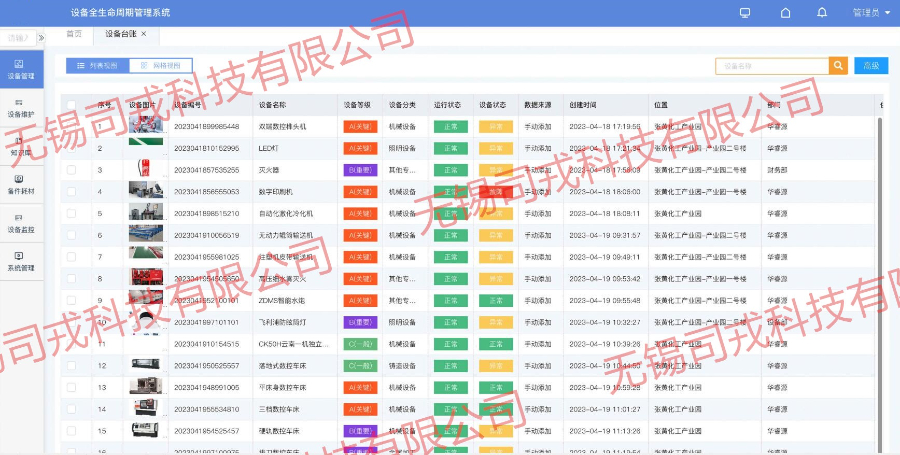The height and width of the screenshot is (455, 900).
Task: Switch to the 首页 tab
Action: (x=73, y=34)
